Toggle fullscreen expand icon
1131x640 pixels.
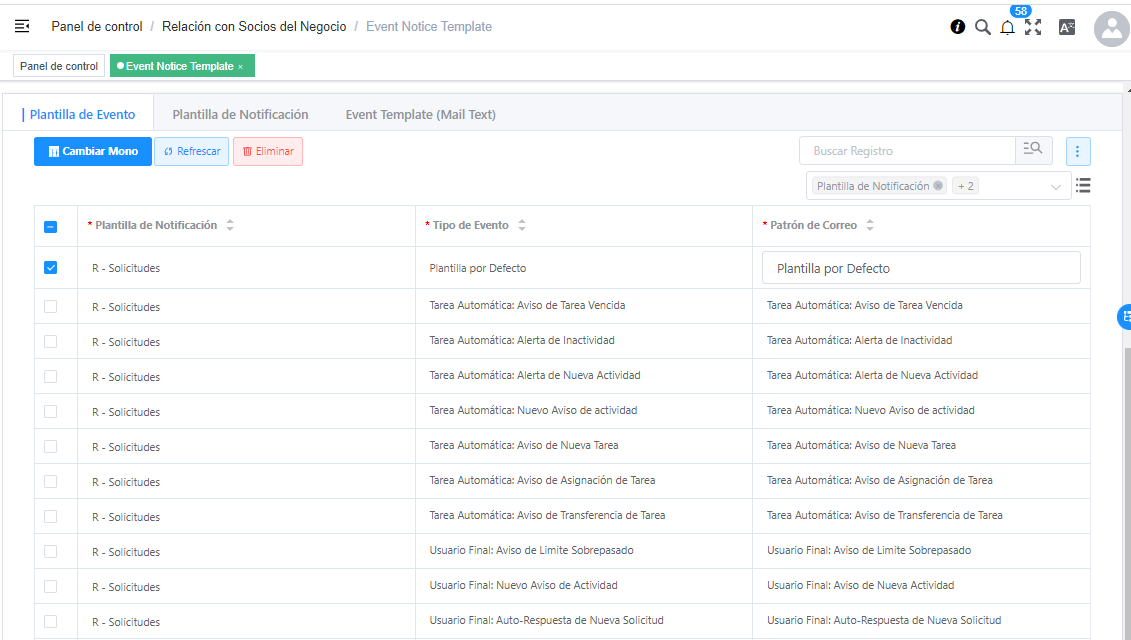coord(1033,27)
